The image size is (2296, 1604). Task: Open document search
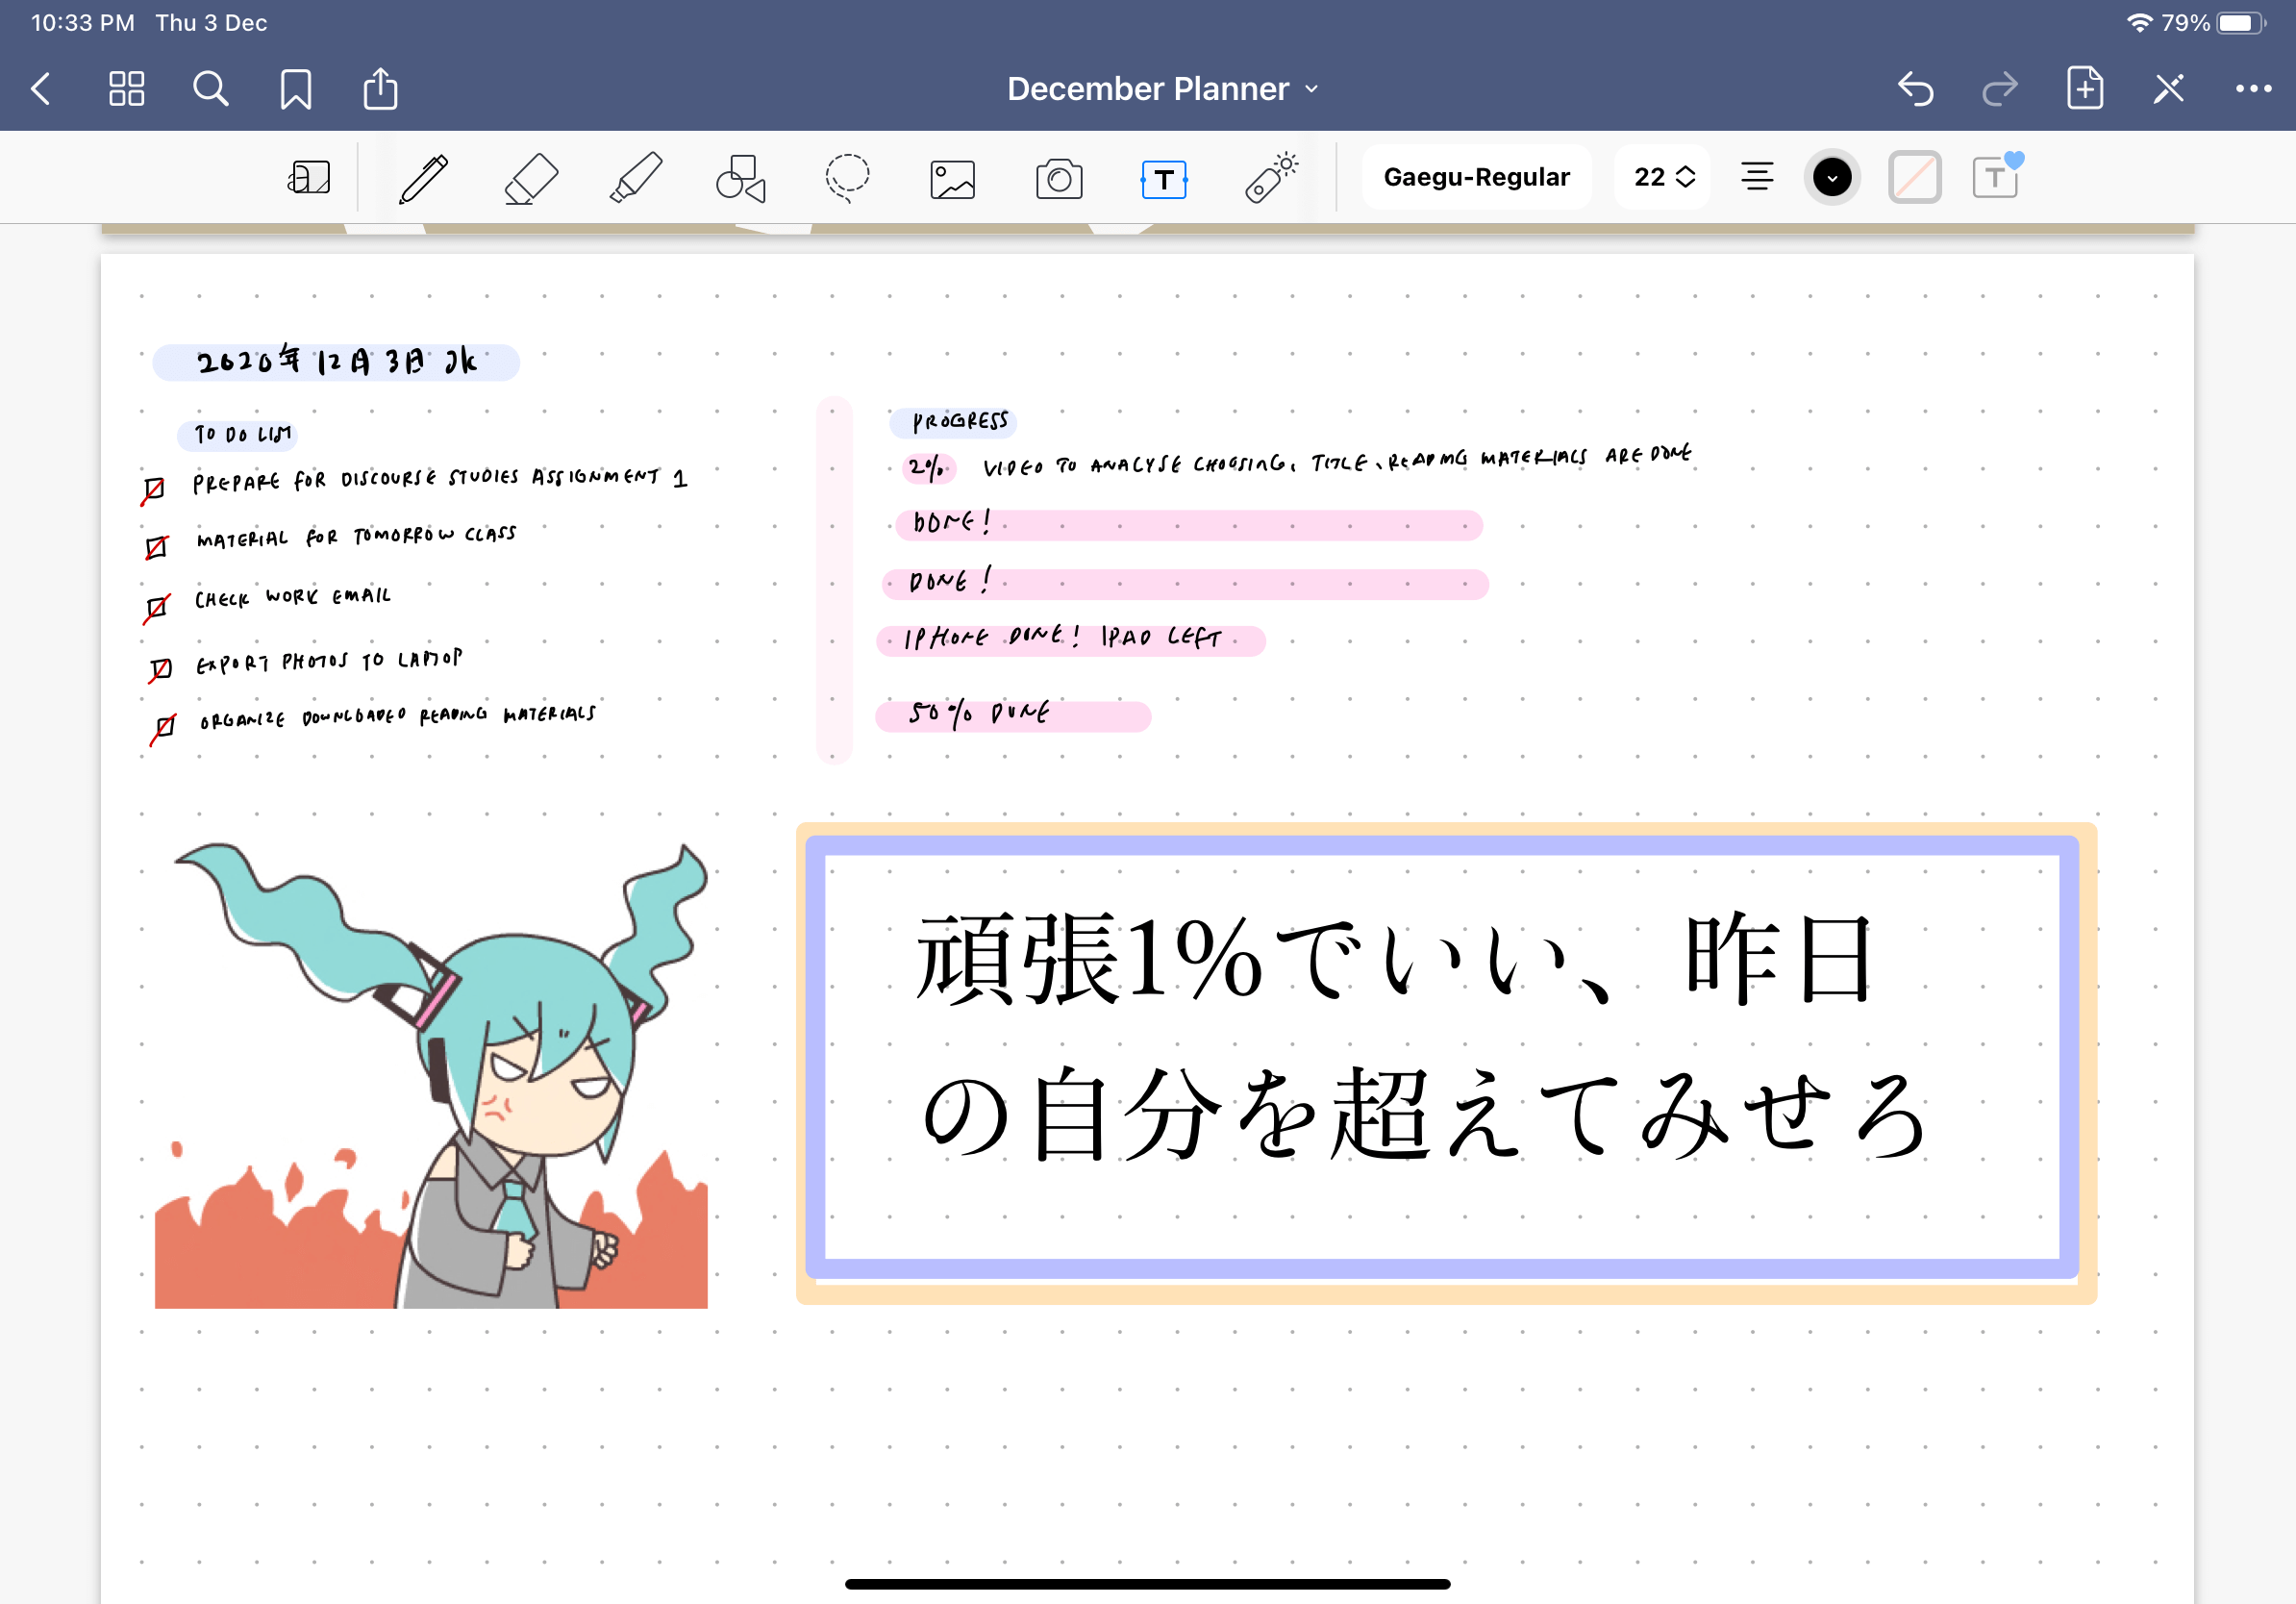pyautogui.click(x=210, y=88)
